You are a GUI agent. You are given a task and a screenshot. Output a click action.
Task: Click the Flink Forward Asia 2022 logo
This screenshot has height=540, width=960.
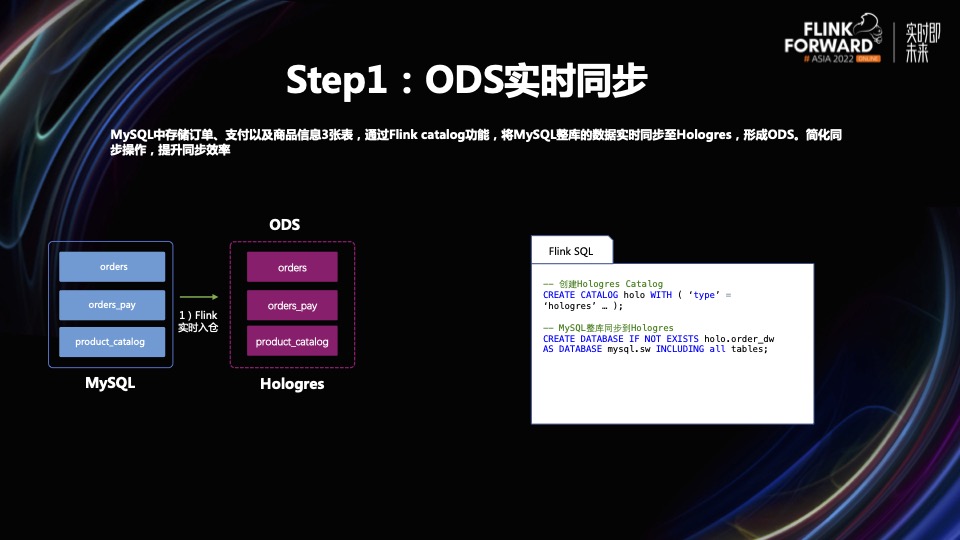[x=833, y=39]
